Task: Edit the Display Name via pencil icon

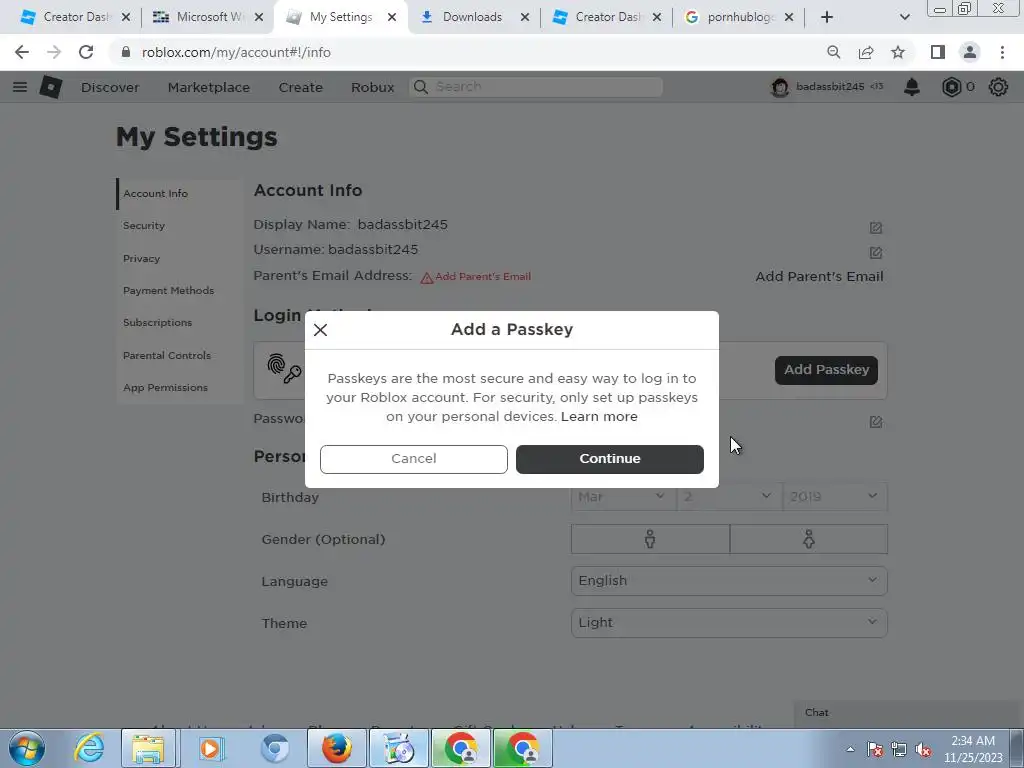Action: tap(876, 227)
